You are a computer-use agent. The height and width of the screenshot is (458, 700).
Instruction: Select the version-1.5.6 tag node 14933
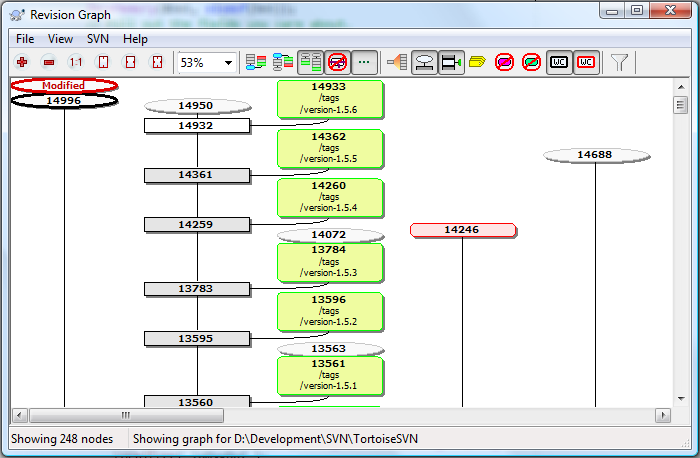(330, 98)
